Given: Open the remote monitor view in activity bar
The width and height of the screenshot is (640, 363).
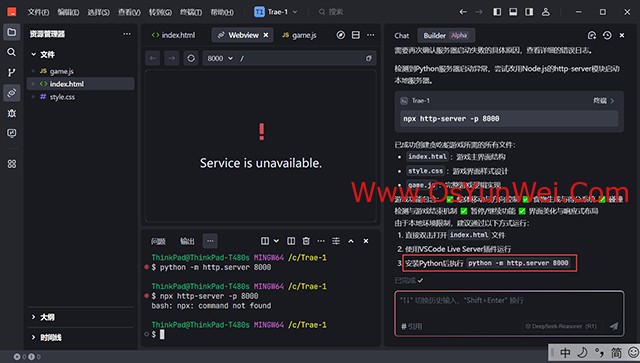Looking at the screenshot, I should 11,133.
